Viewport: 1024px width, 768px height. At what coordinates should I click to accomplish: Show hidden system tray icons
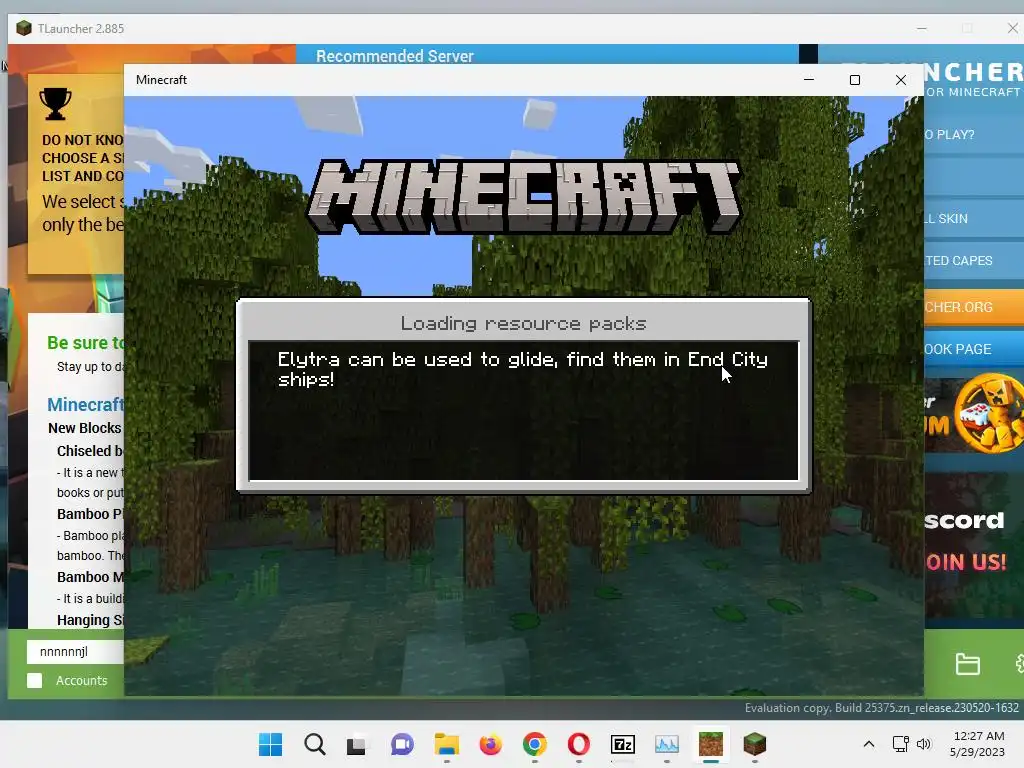tap(869, 744)
